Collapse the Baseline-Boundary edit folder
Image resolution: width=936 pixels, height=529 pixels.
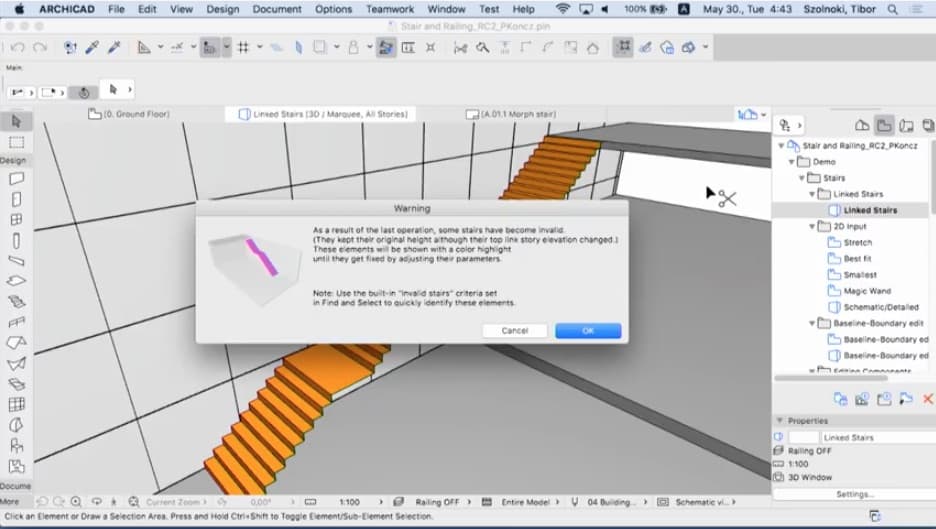click(812, 323)
